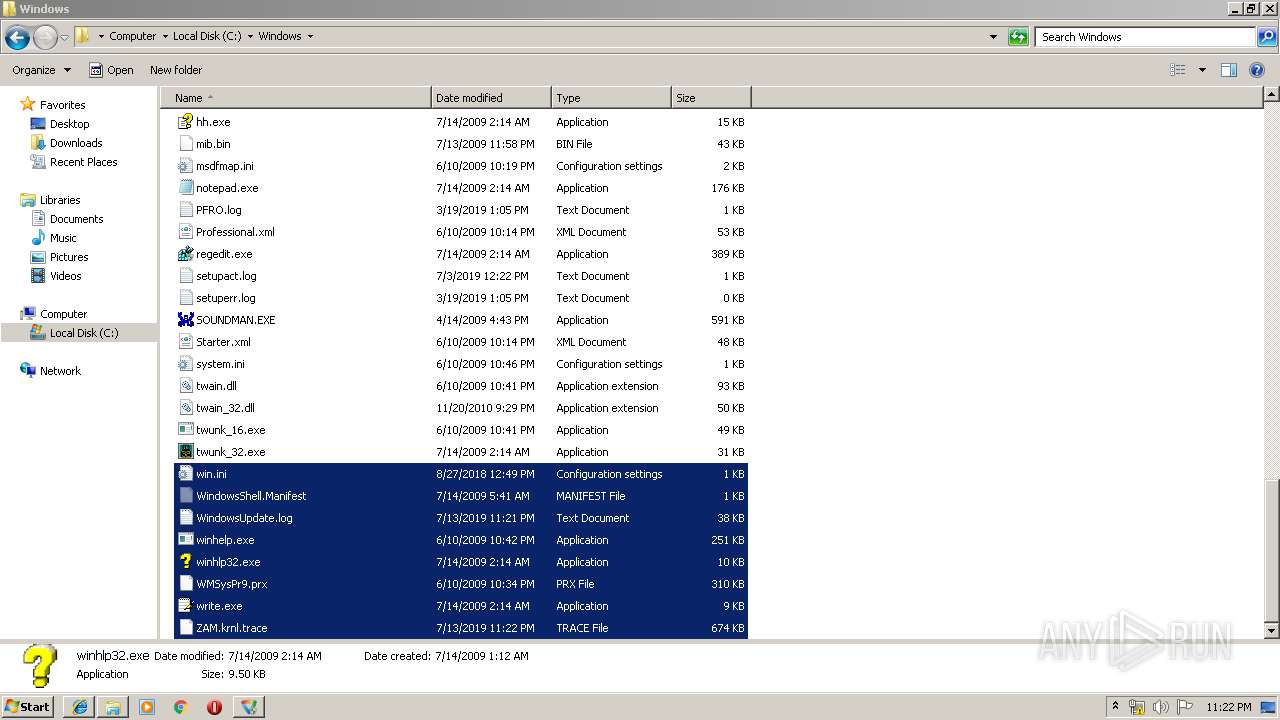This screenshot has height=720, width=1280.
Task: Click the write.exe icon
Action: tap(185, 606)
